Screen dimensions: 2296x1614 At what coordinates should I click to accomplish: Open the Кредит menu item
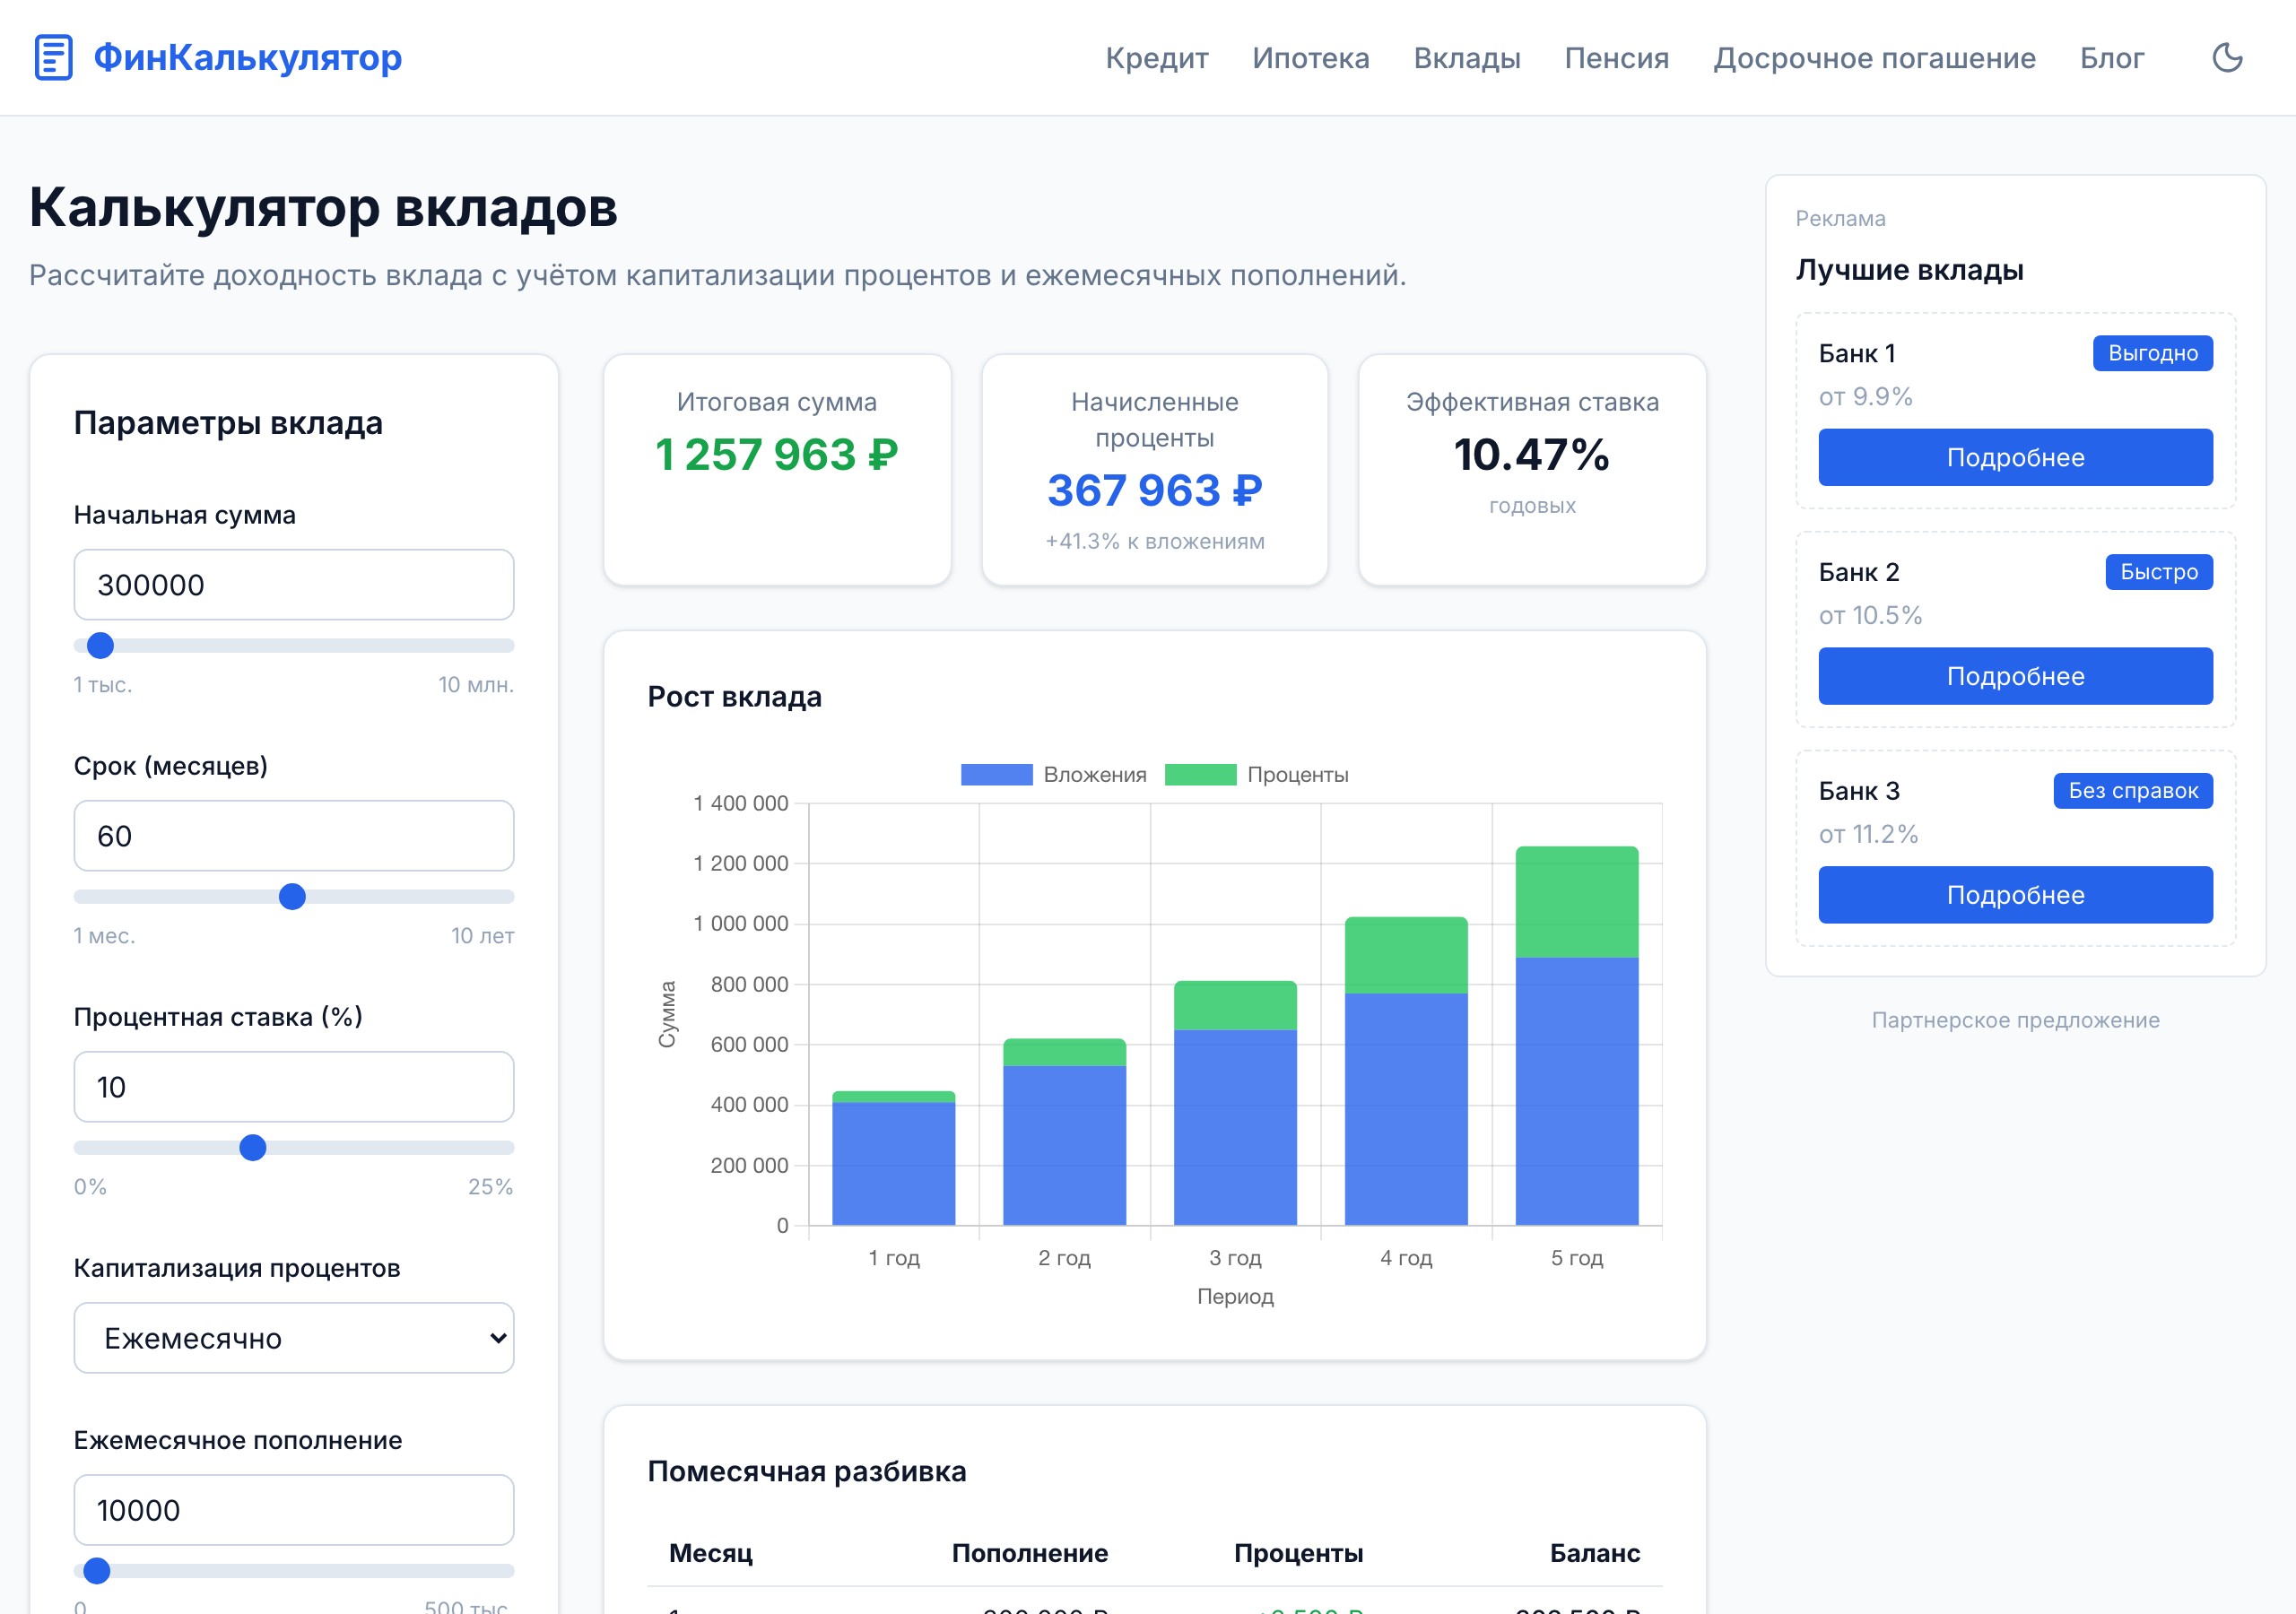coord(1156,58)
